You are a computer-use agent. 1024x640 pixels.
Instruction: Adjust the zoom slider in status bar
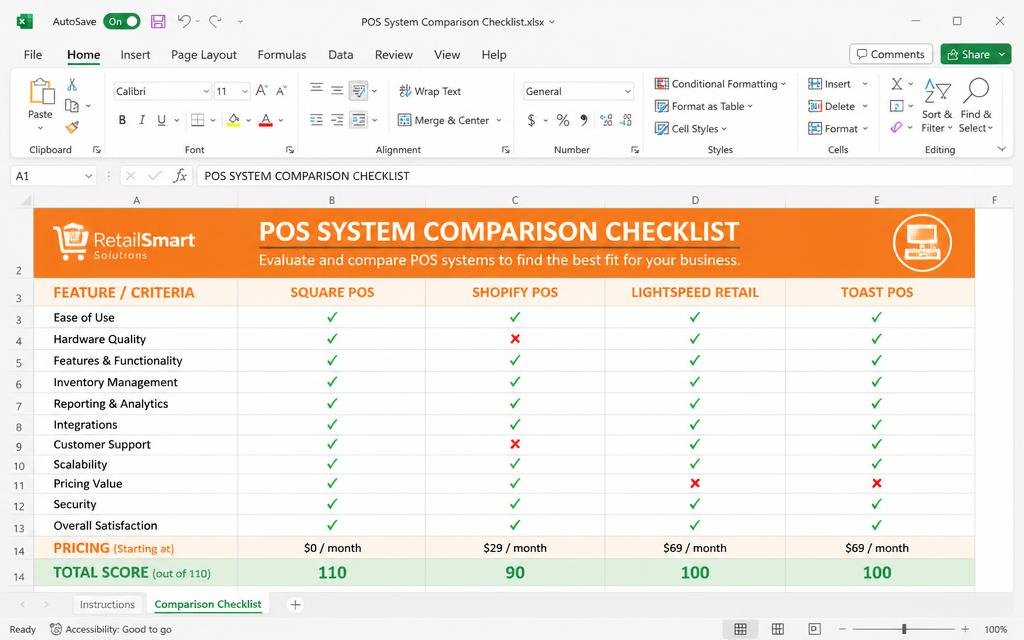[x=904, y=629]
